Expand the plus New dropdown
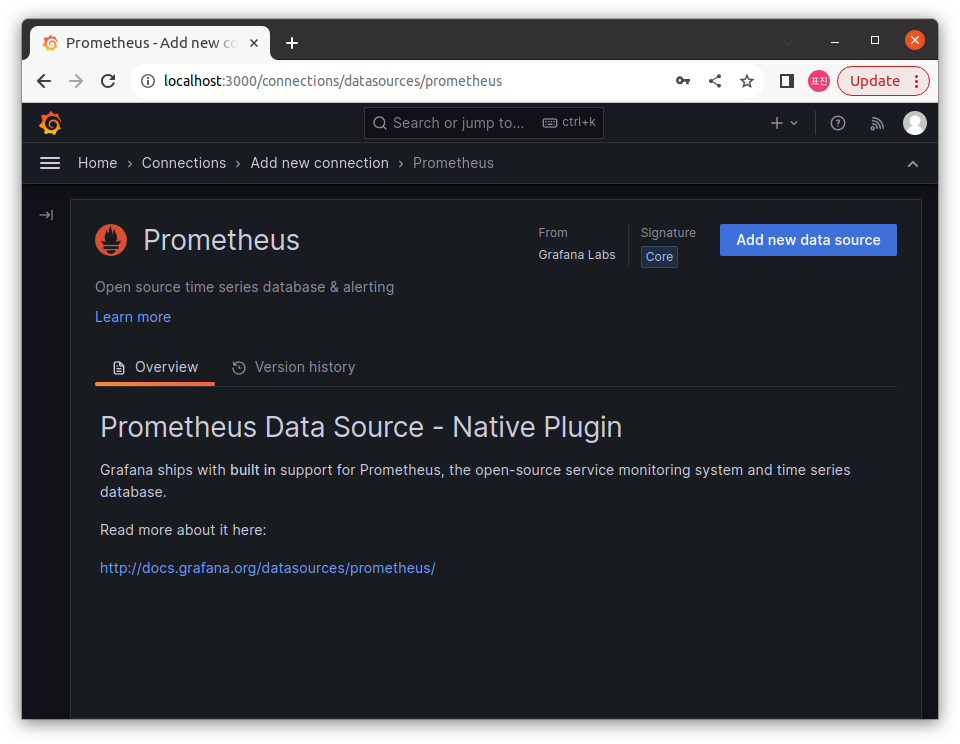Viewport: 960px width, 744px height. (x=784, y=123)
